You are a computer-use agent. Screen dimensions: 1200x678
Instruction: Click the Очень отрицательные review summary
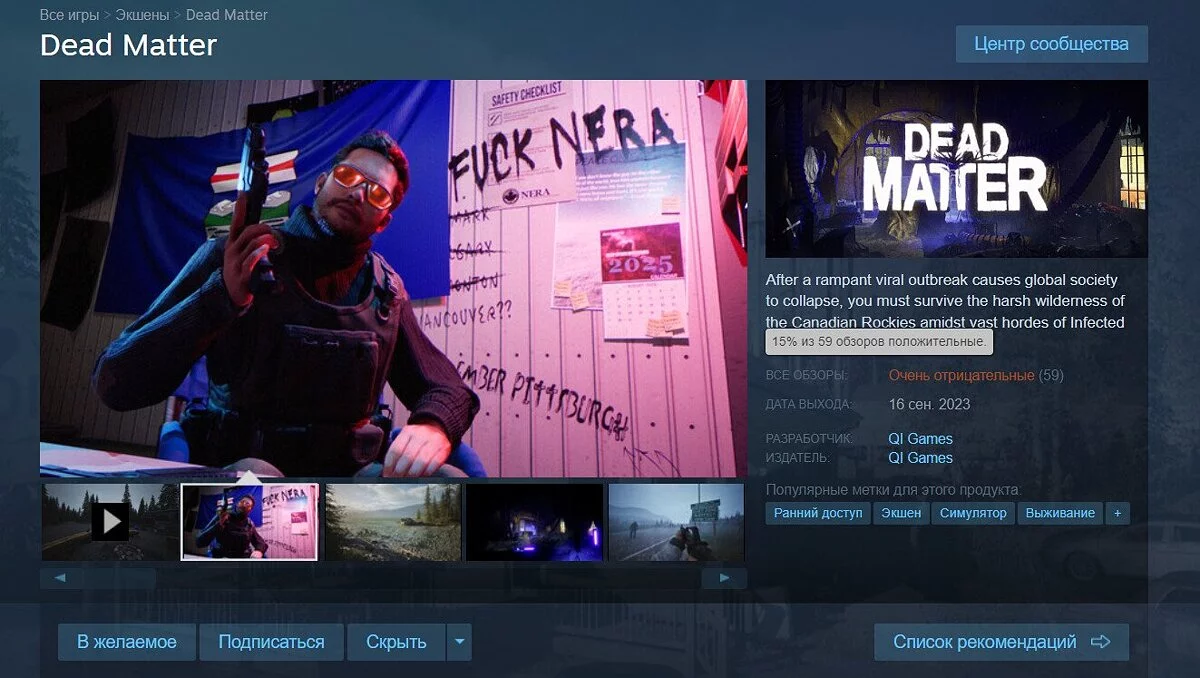pos(961,375)
